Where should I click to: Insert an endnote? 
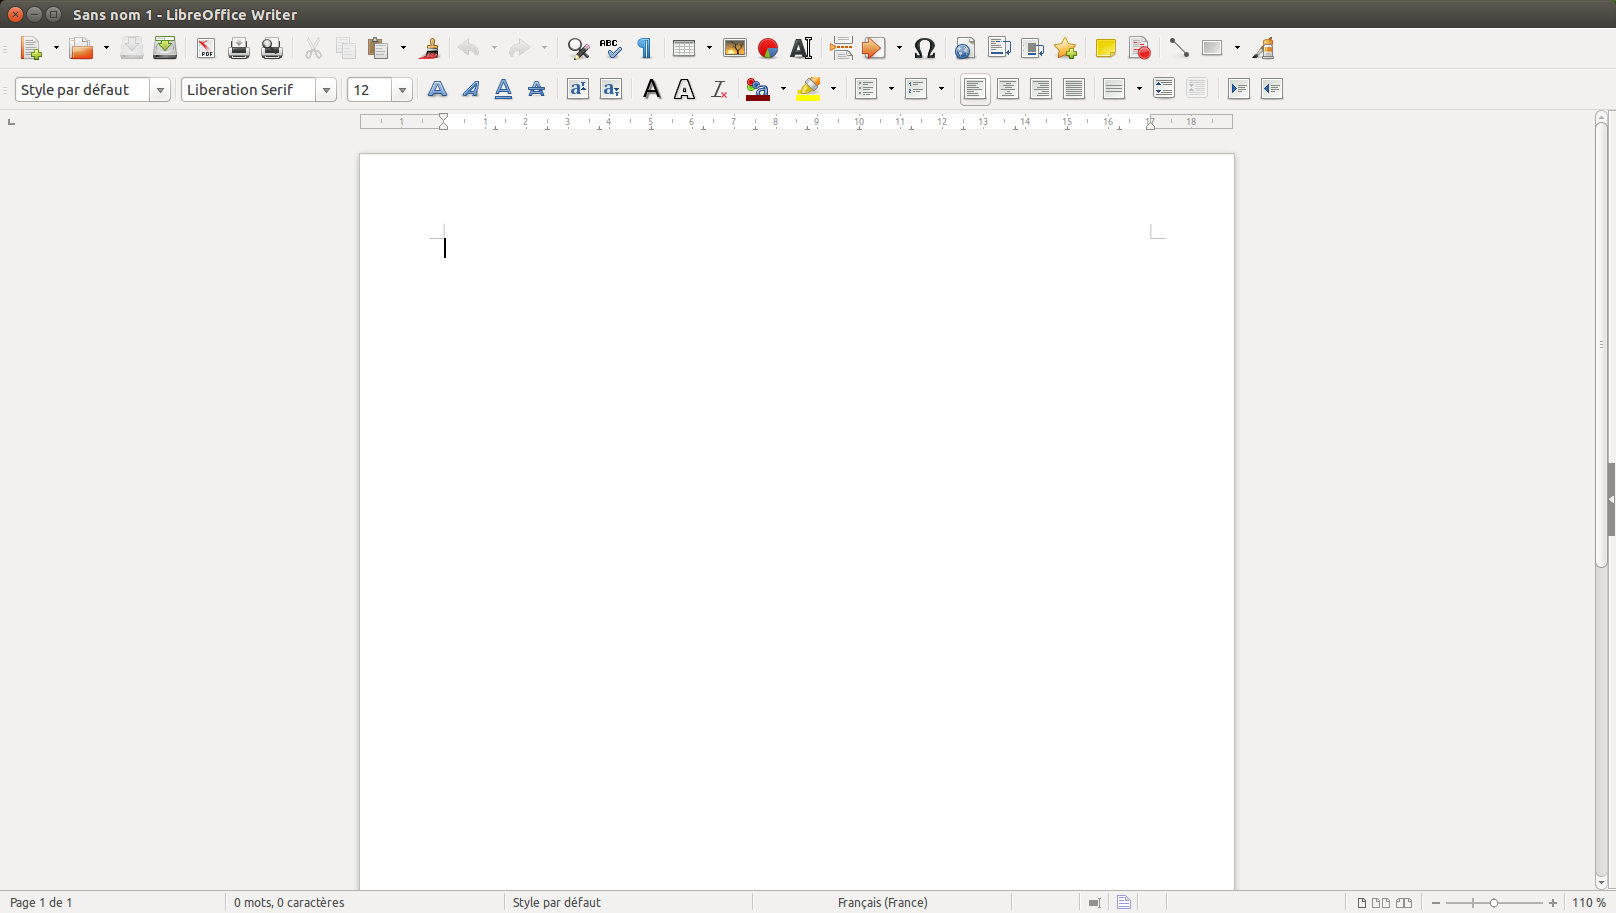pyautogui.click(x=1033, y=48)
